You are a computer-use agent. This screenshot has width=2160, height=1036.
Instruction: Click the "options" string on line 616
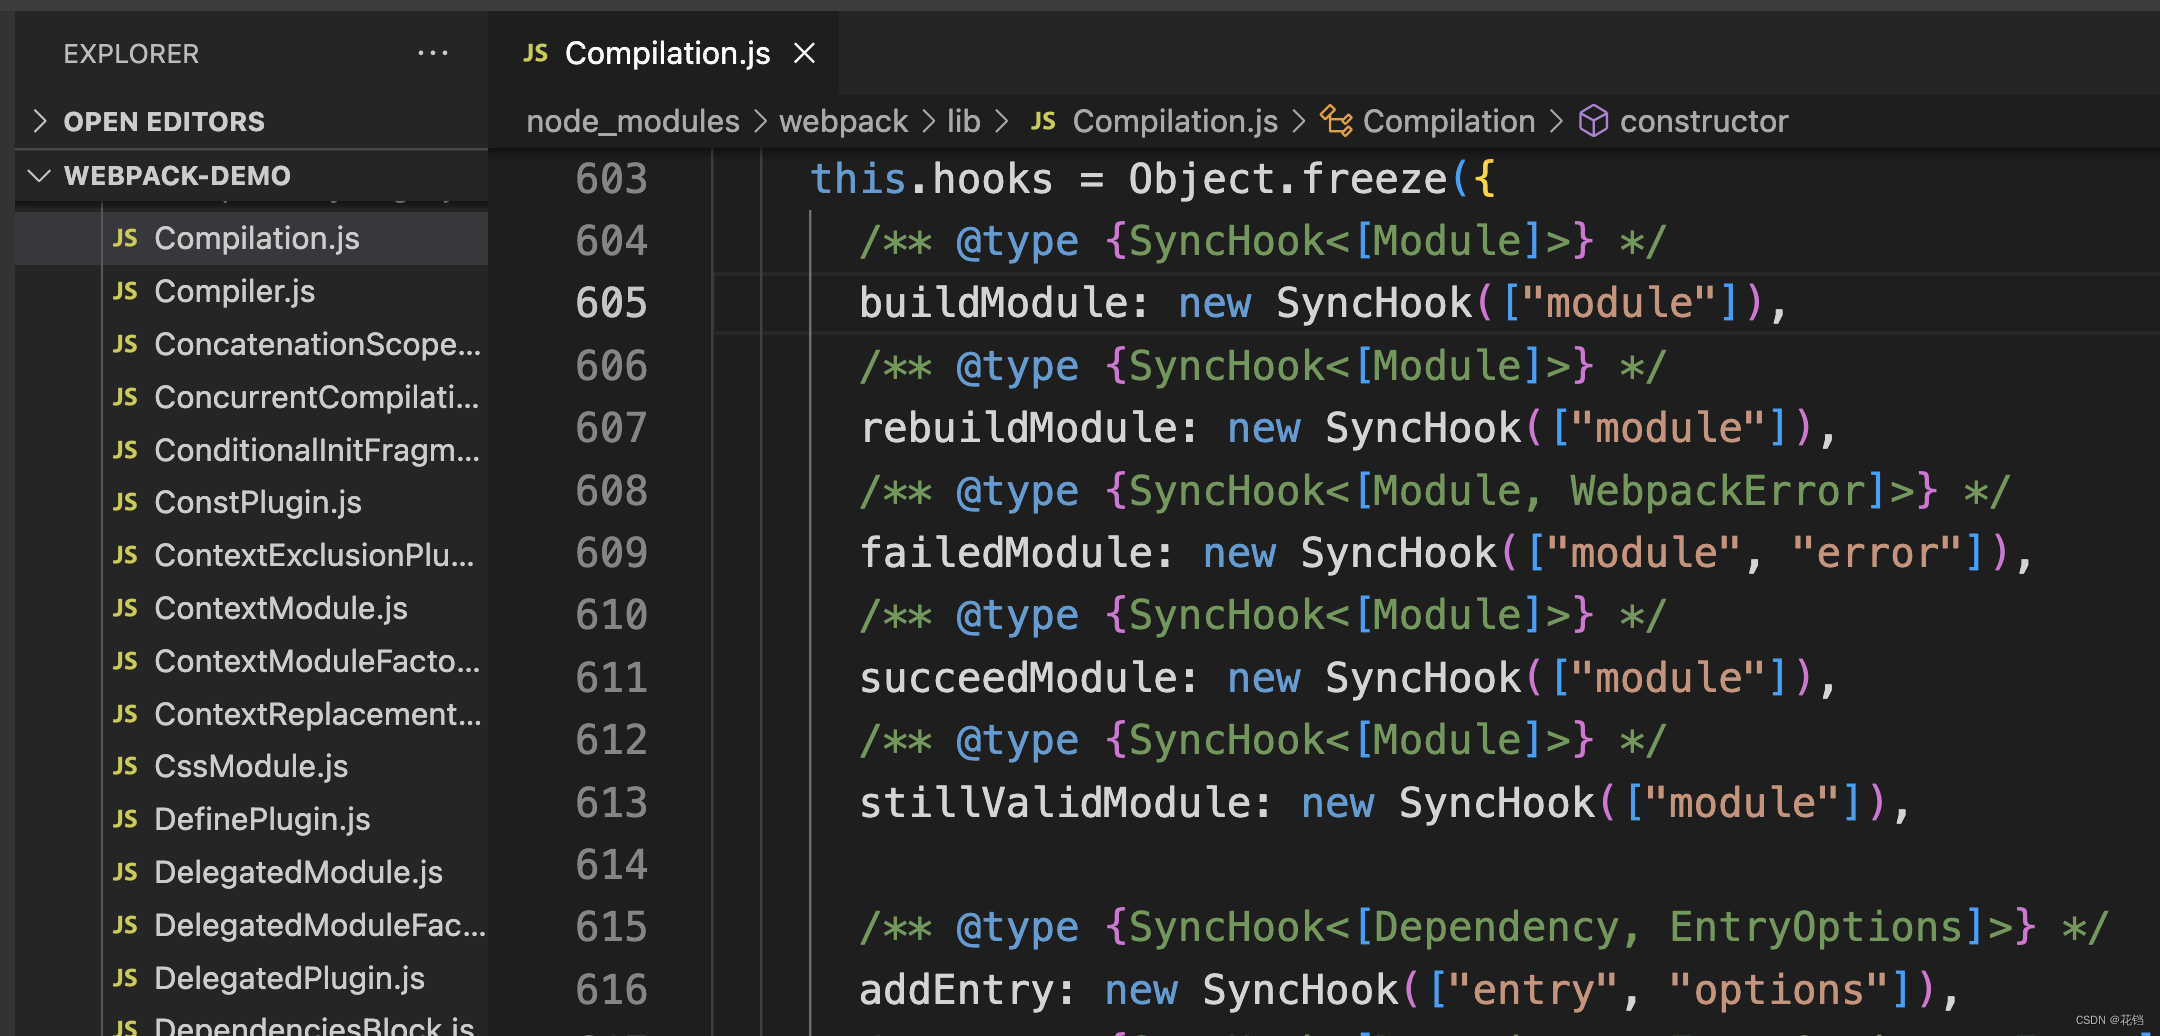(x=1779, y=990)
